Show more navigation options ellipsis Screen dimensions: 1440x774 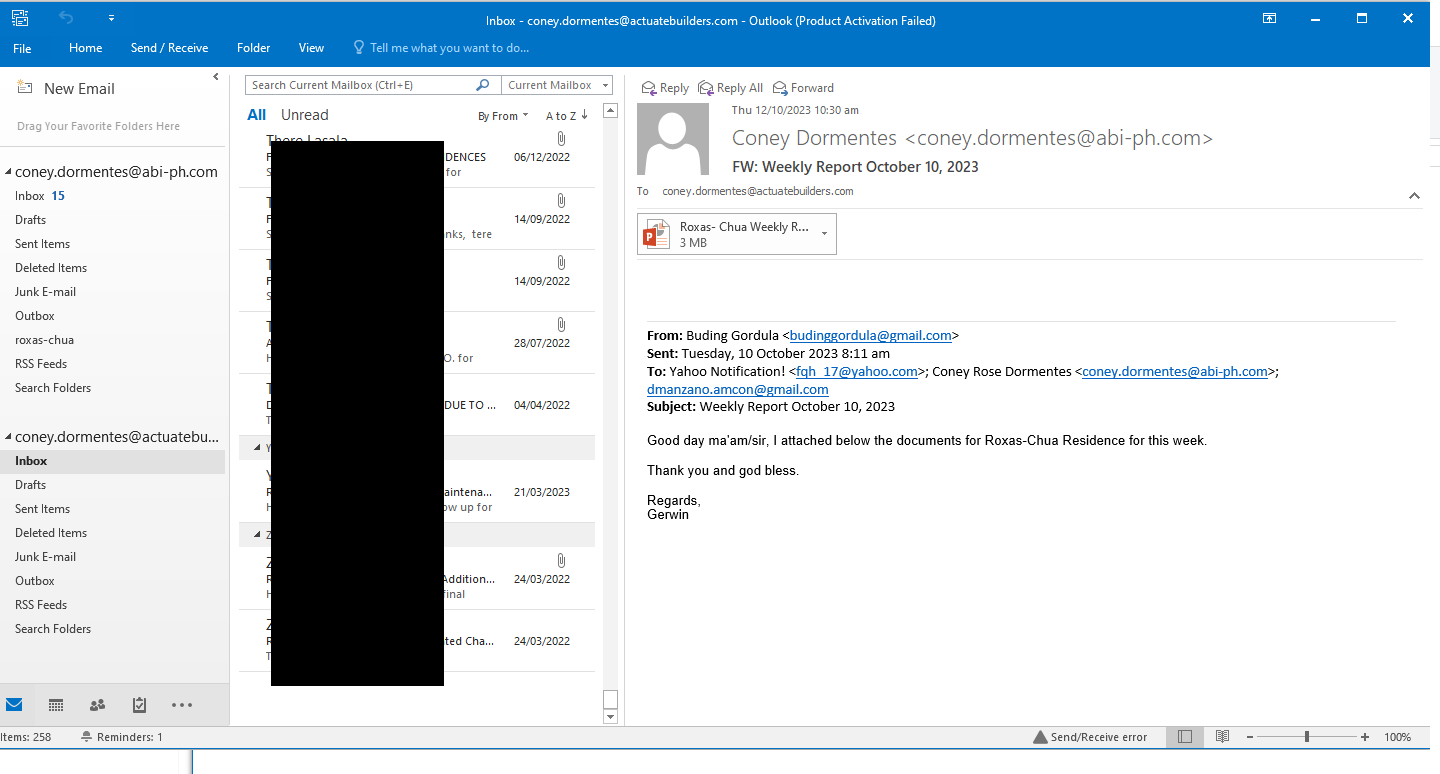182,705
